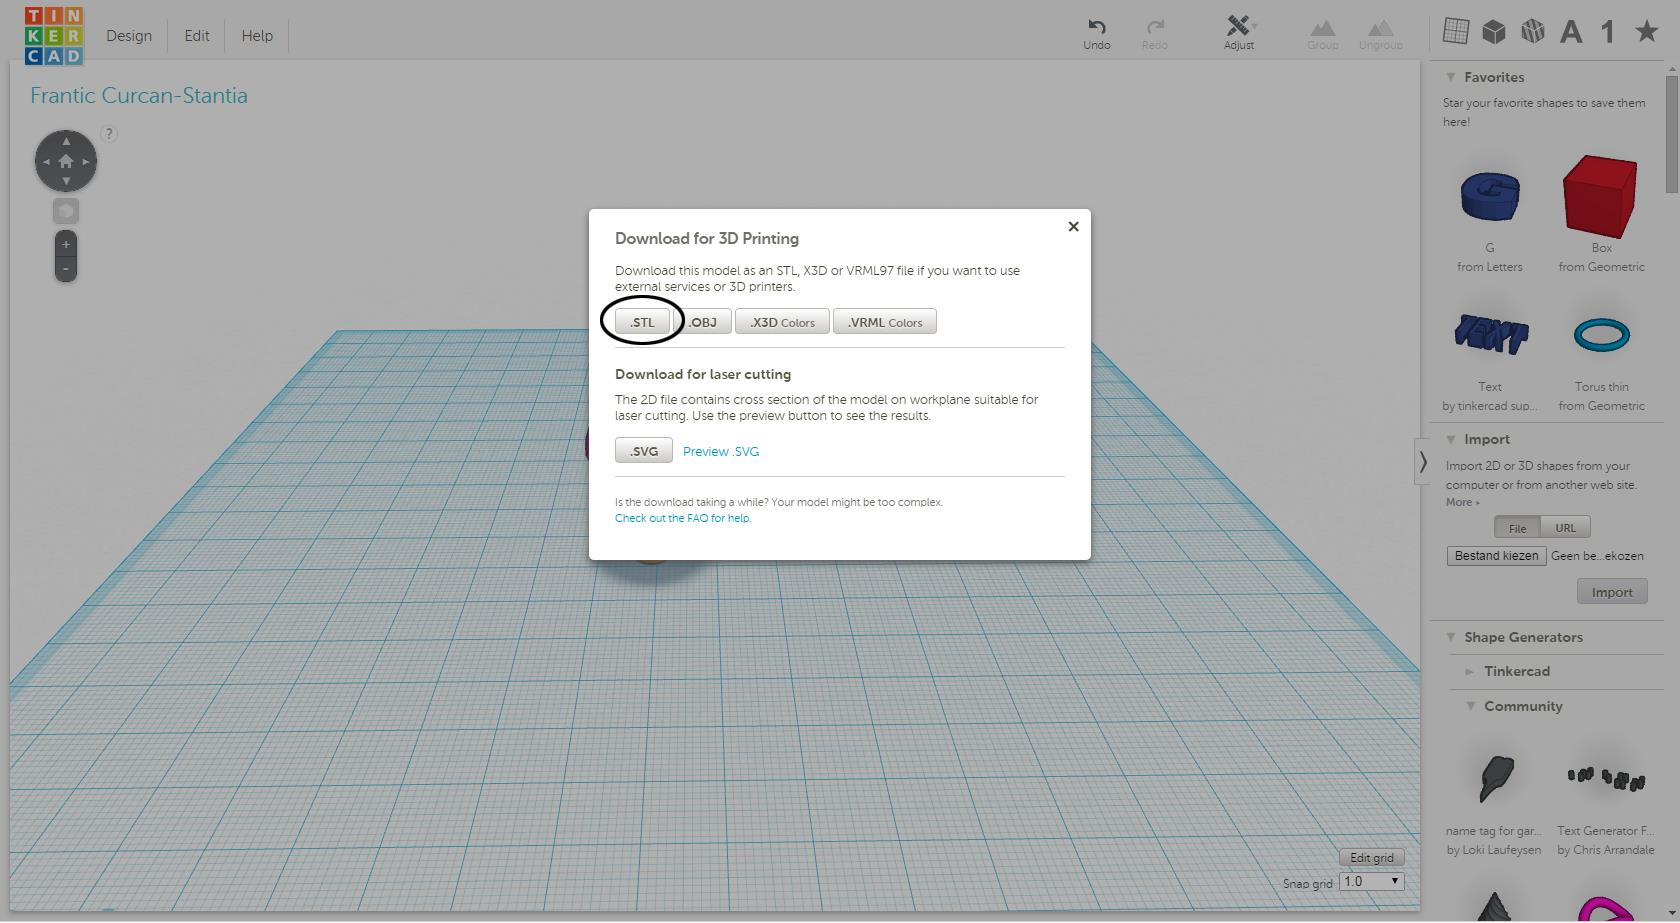Viewport: 1680px width, 923px height.
Task: Select the Text Generator thumbnail
Action: 1606,778
